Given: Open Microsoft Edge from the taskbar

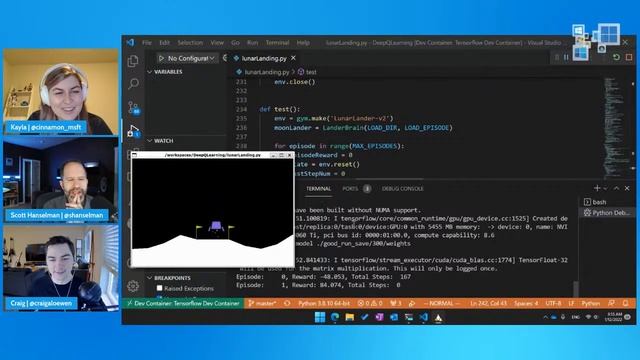Looking at the screenshot, I should pyautogui.click(x=335, y=317).
